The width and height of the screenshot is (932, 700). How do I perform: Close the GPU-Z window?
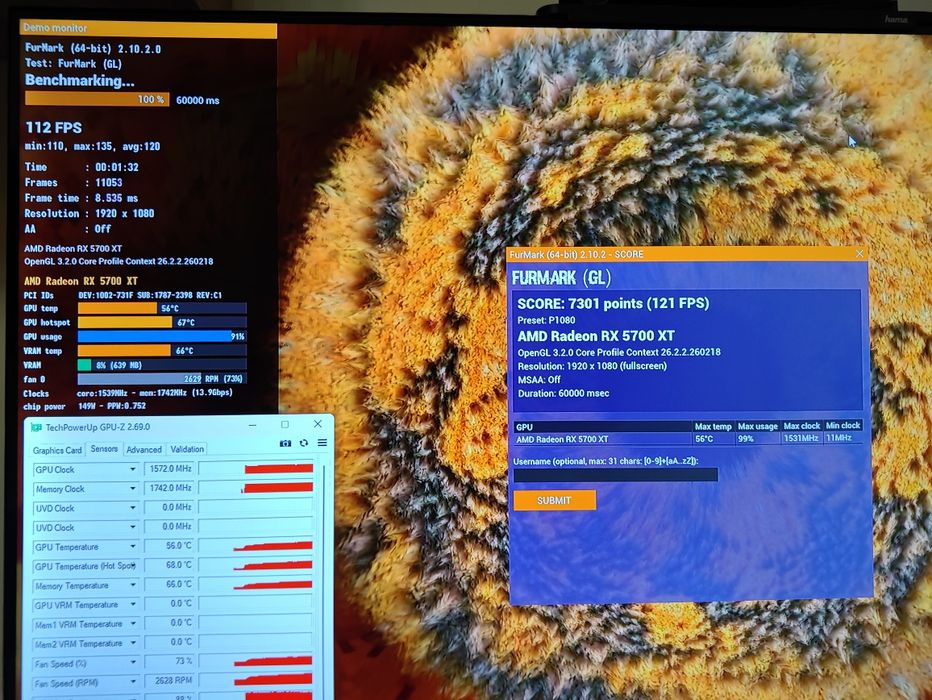(x=317, y=424)
